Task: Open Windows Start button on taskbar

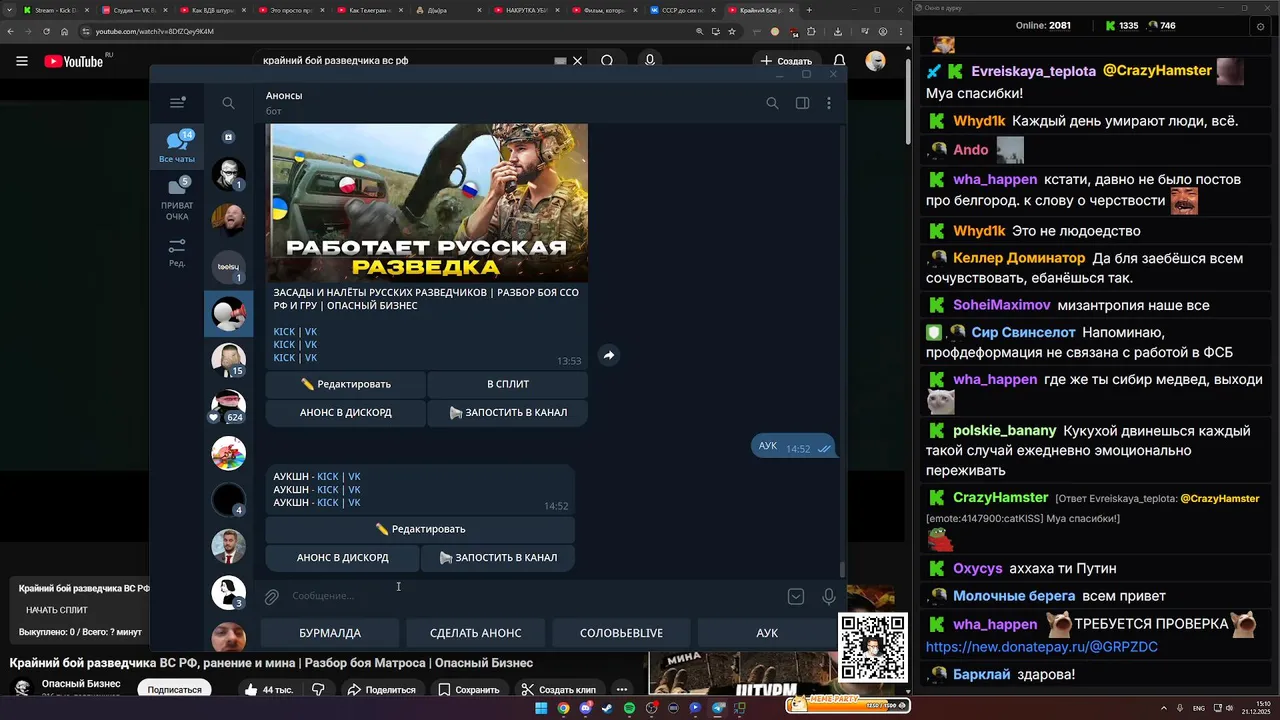Action: point(541,708)
